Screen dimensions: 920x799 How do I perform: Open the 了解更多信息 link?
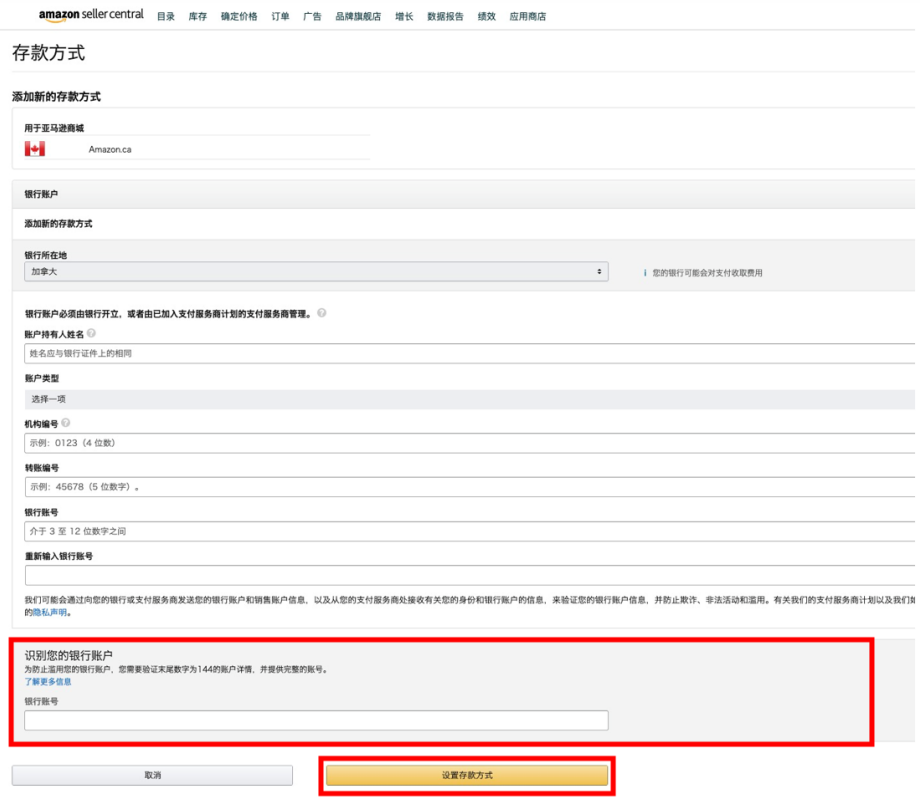[x=48, y=681]
